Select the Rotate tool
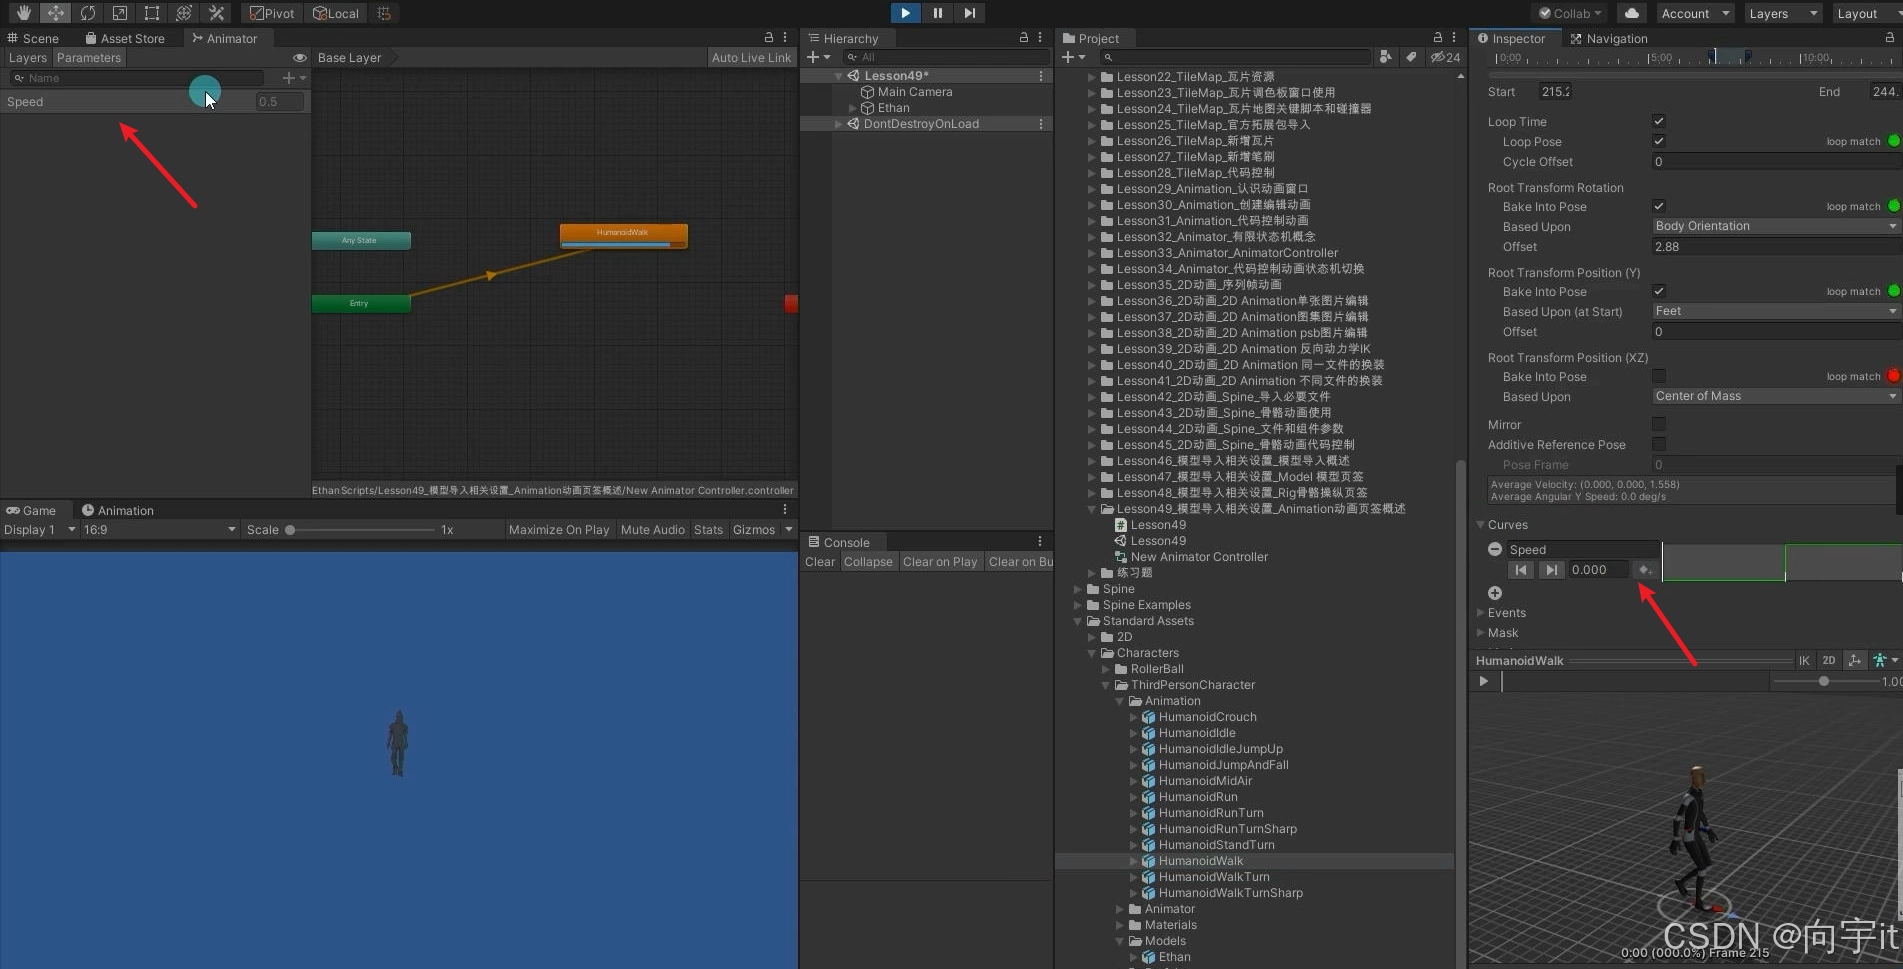The height and width of the screenshot is (969, 1903). pos(88,13)
